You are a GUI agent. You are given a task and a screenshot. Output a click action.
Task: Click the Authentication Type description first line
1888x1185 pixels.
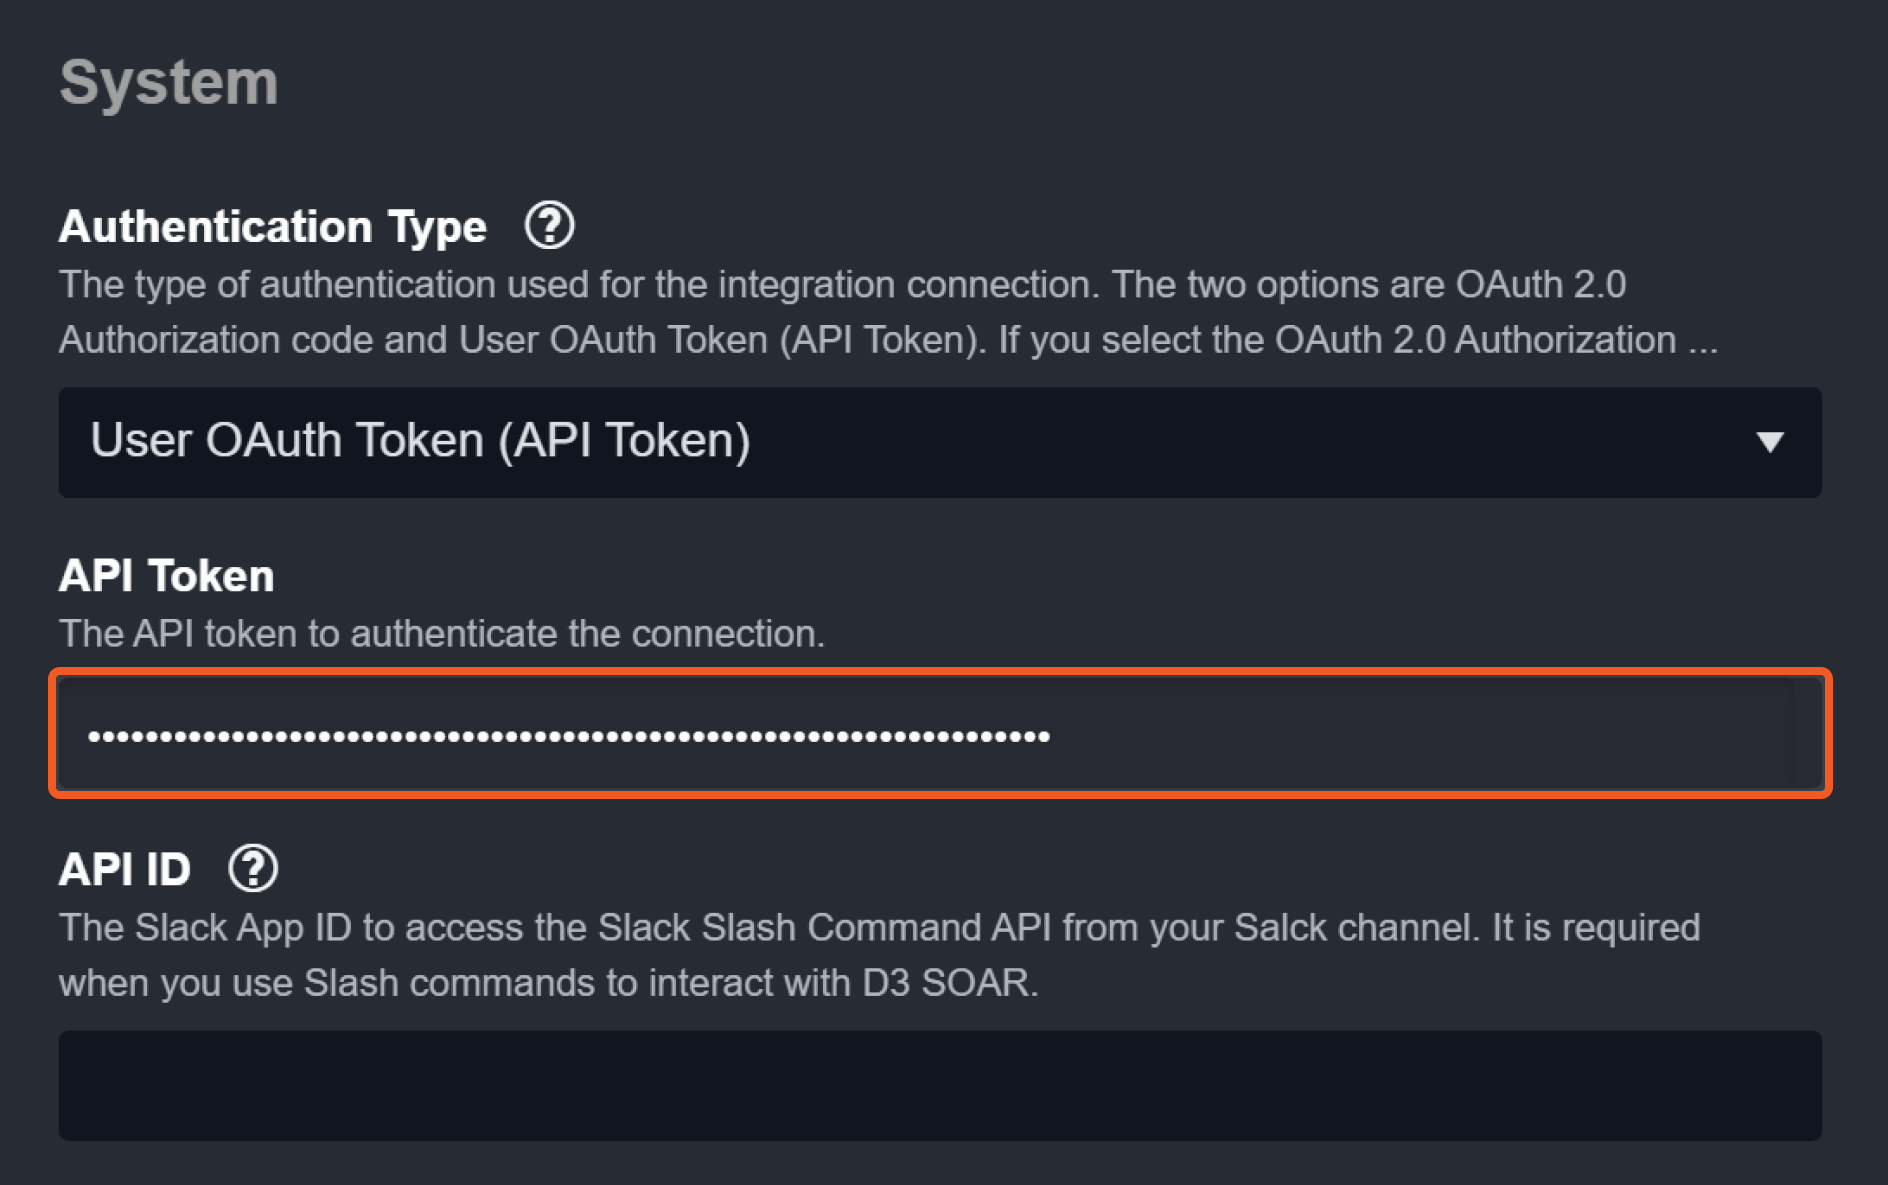click(x=842, y=285)
